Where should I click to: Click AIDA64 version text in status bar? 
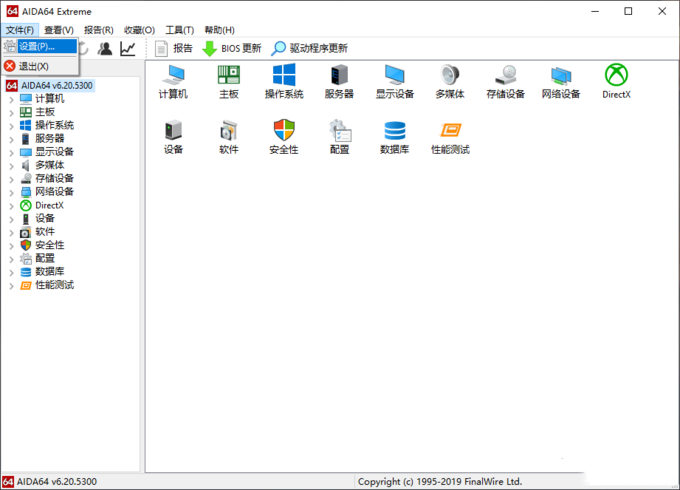coord(57,481)
